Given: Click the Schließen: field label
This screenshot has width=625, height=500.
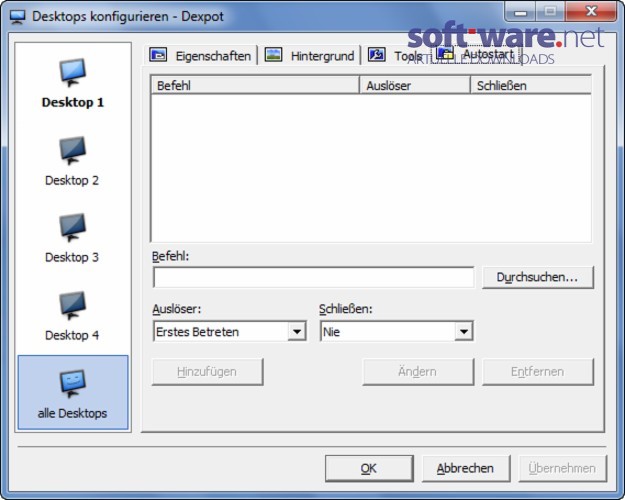Looking at the screenshot, I should pyautogui.click(x=346, y=309).
